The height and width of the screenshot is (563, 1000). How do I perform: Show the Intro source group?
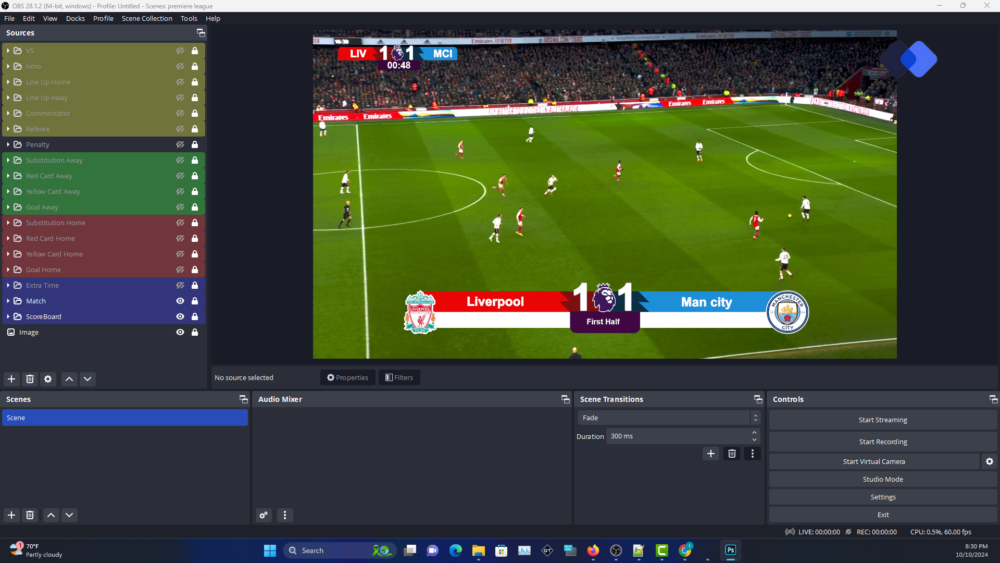click(180, 66)
